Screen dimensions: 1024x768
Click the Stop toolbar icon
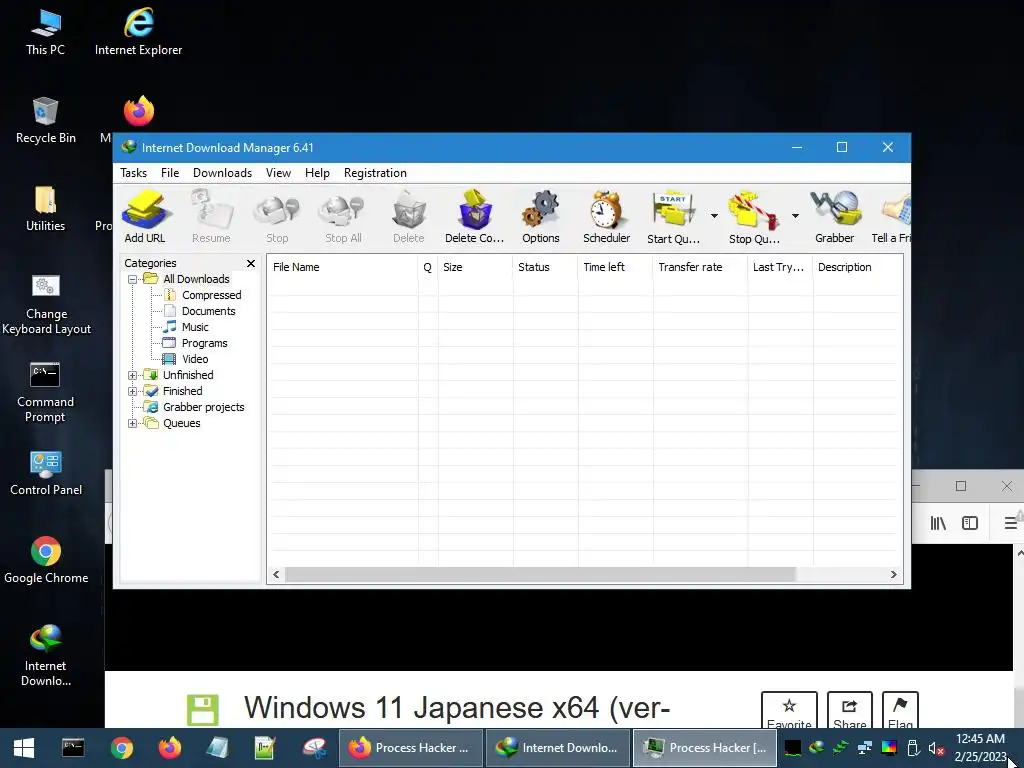coord(277,217)
